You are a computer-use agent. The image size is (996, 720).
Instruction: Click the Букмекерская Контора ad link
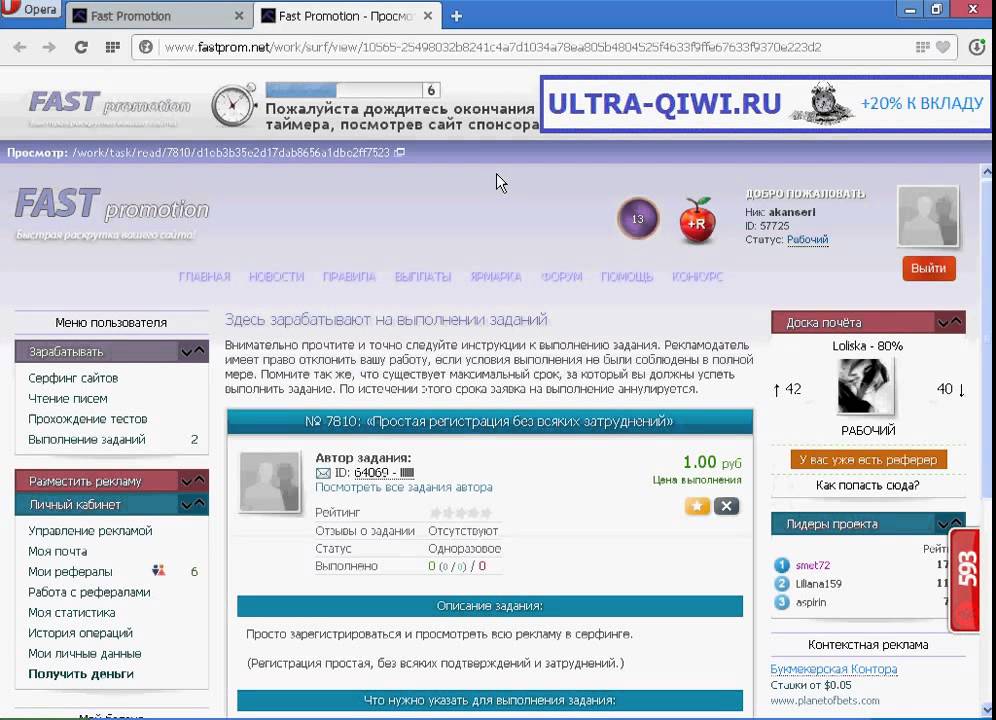tap(834, 669)
